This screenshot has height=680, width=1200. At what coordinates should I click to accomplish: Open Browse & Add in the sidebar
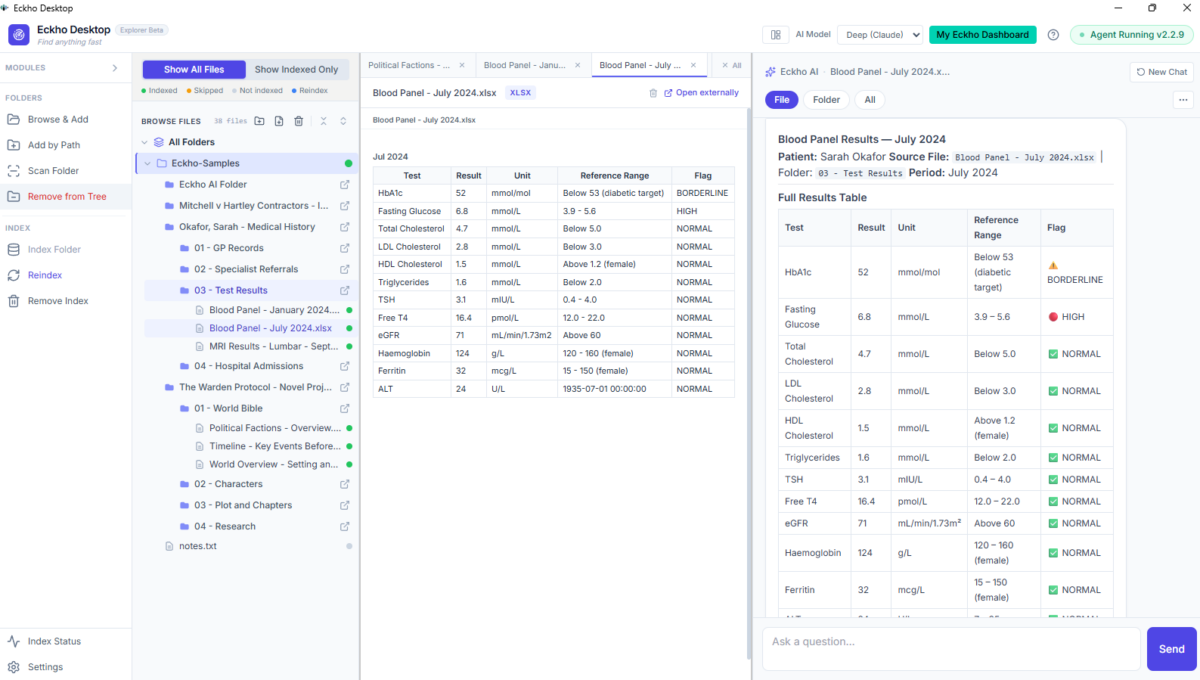pyautogui.click(x=58, y=119)
